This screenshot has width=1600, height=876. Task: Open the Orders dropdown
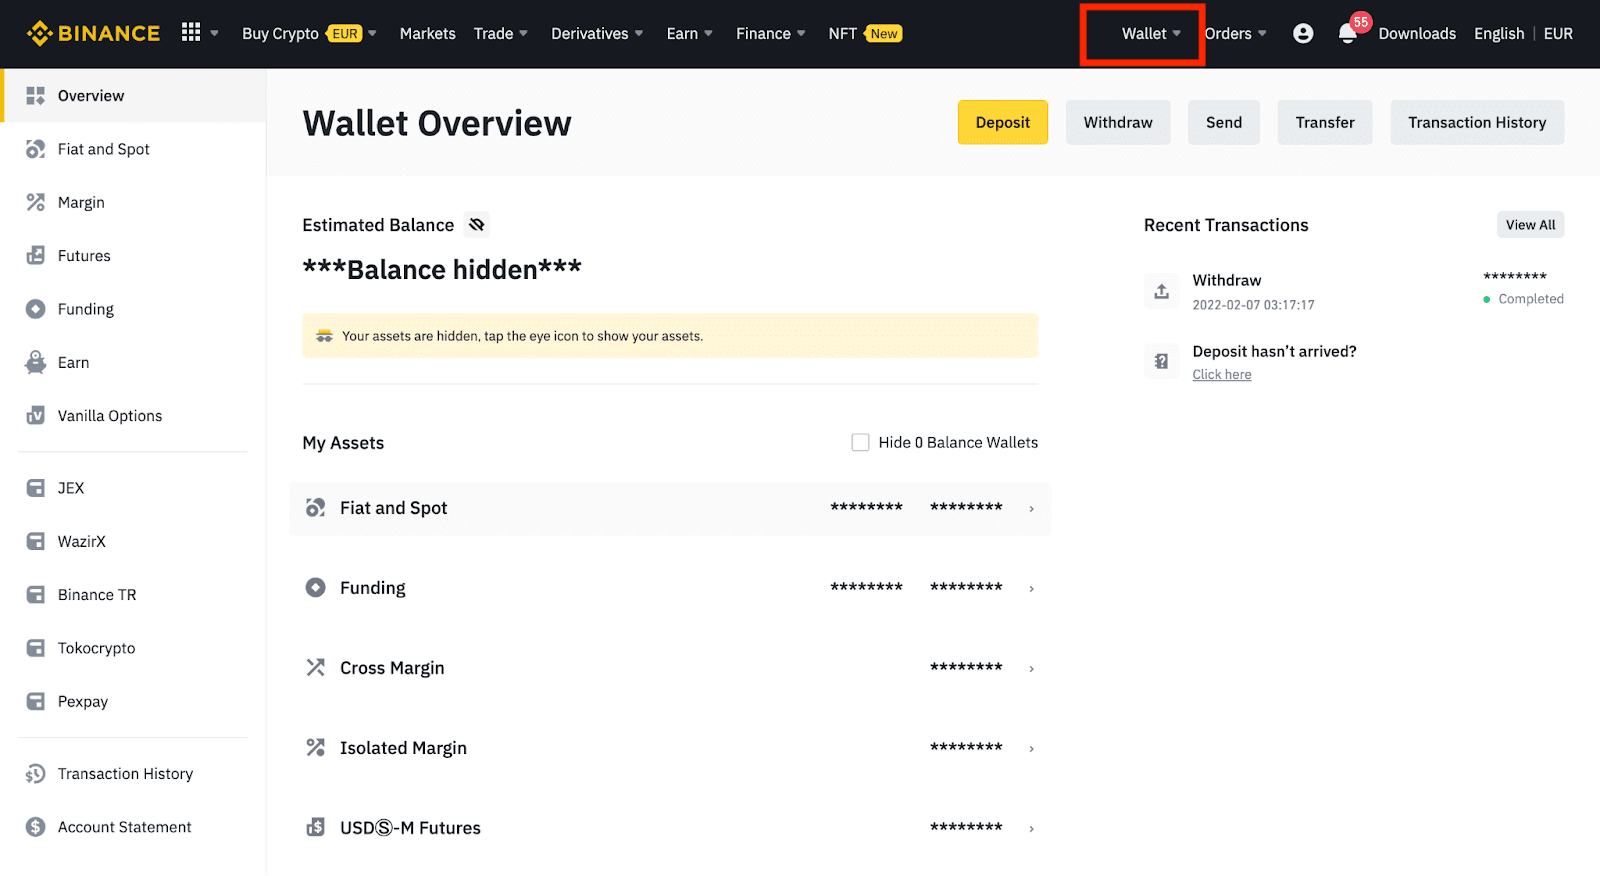tap(1236, 33)
